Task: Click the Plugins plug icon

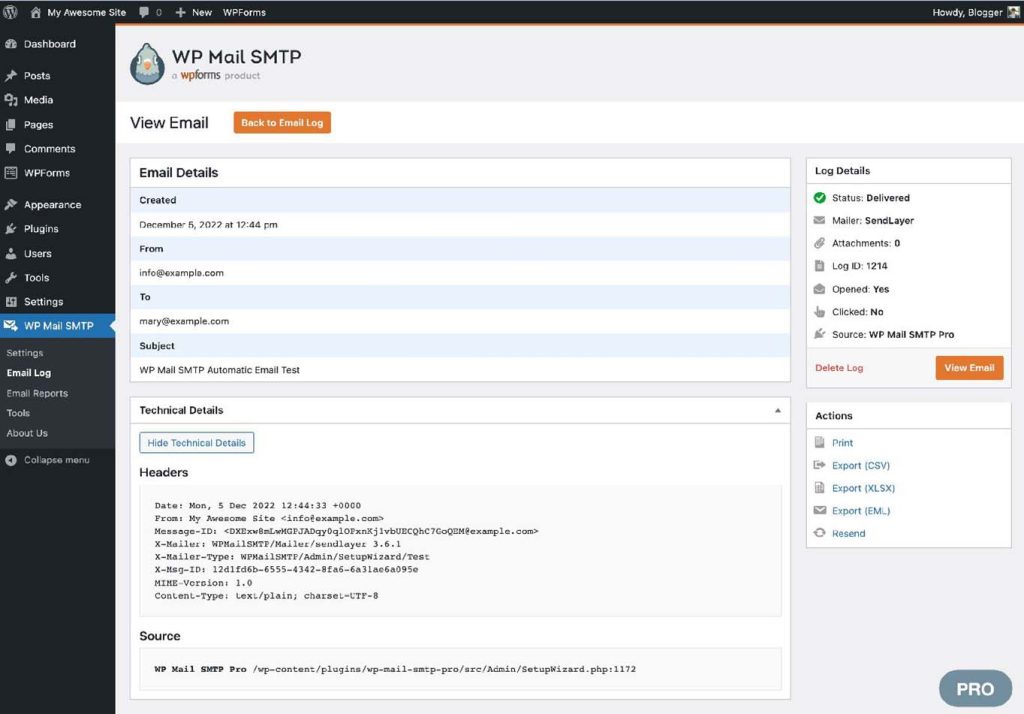Action: [10, 229]
